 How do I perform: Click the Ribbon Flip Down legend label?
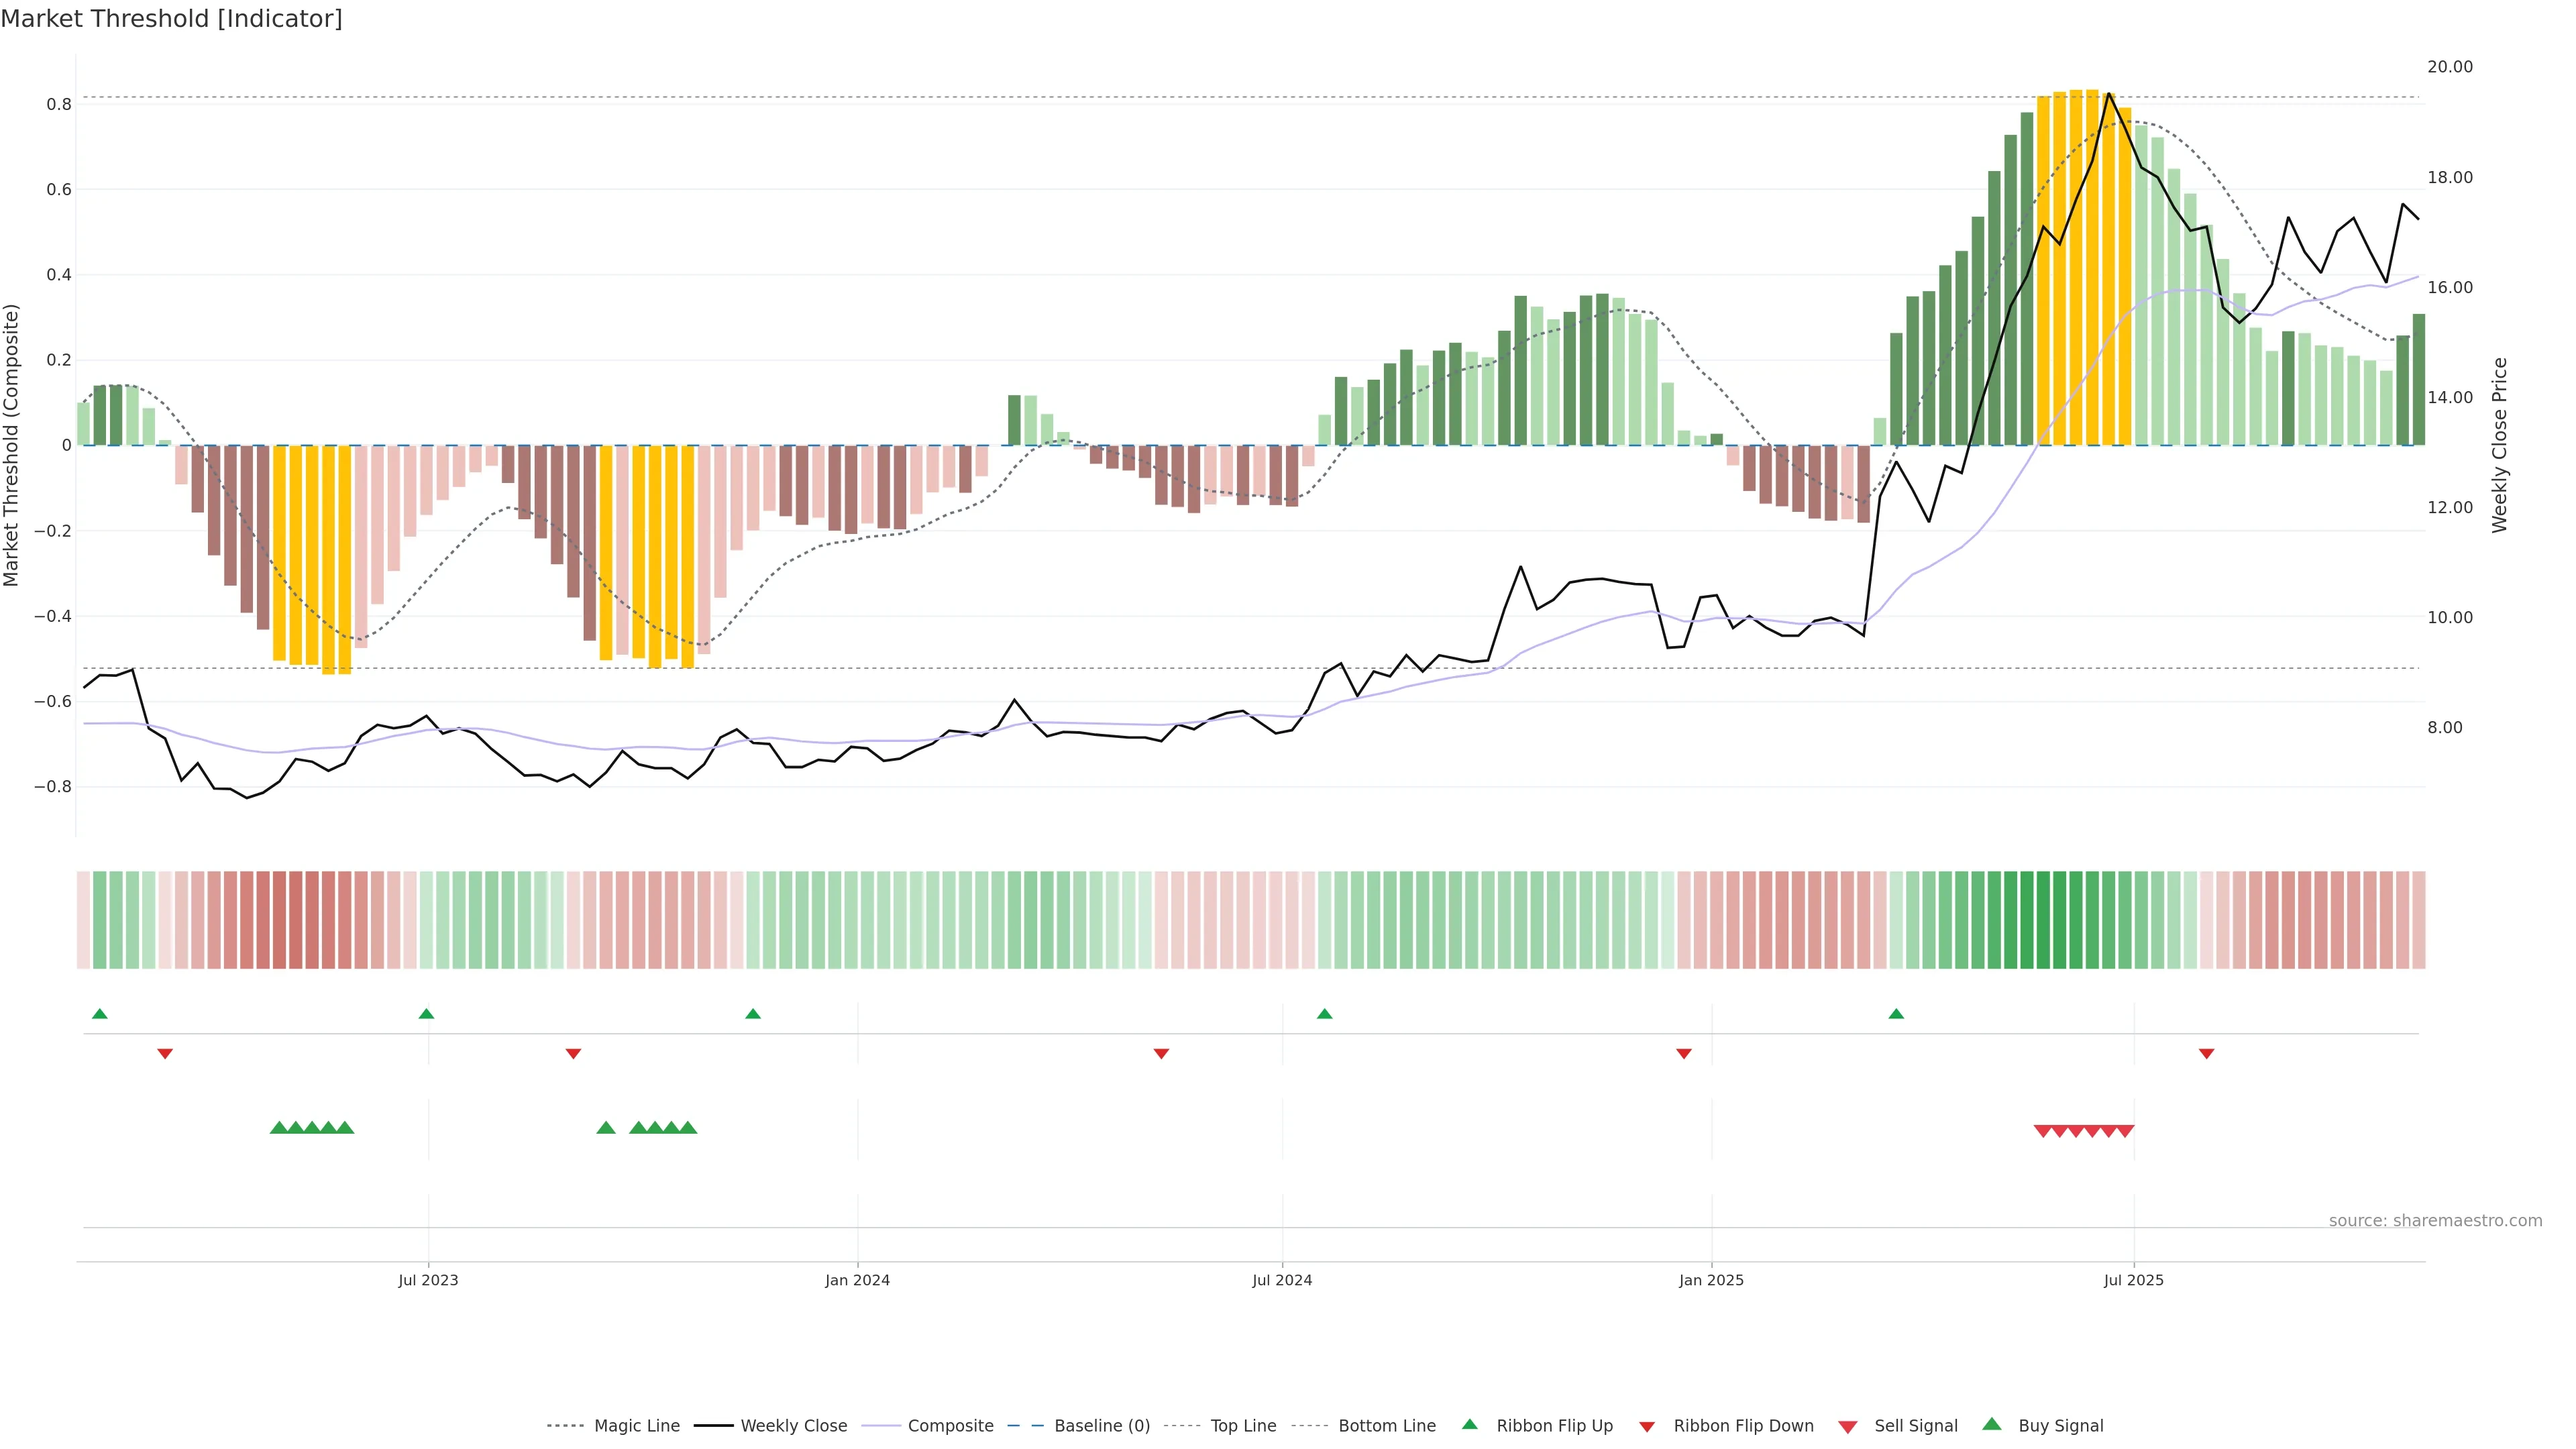(1743, 1426)
